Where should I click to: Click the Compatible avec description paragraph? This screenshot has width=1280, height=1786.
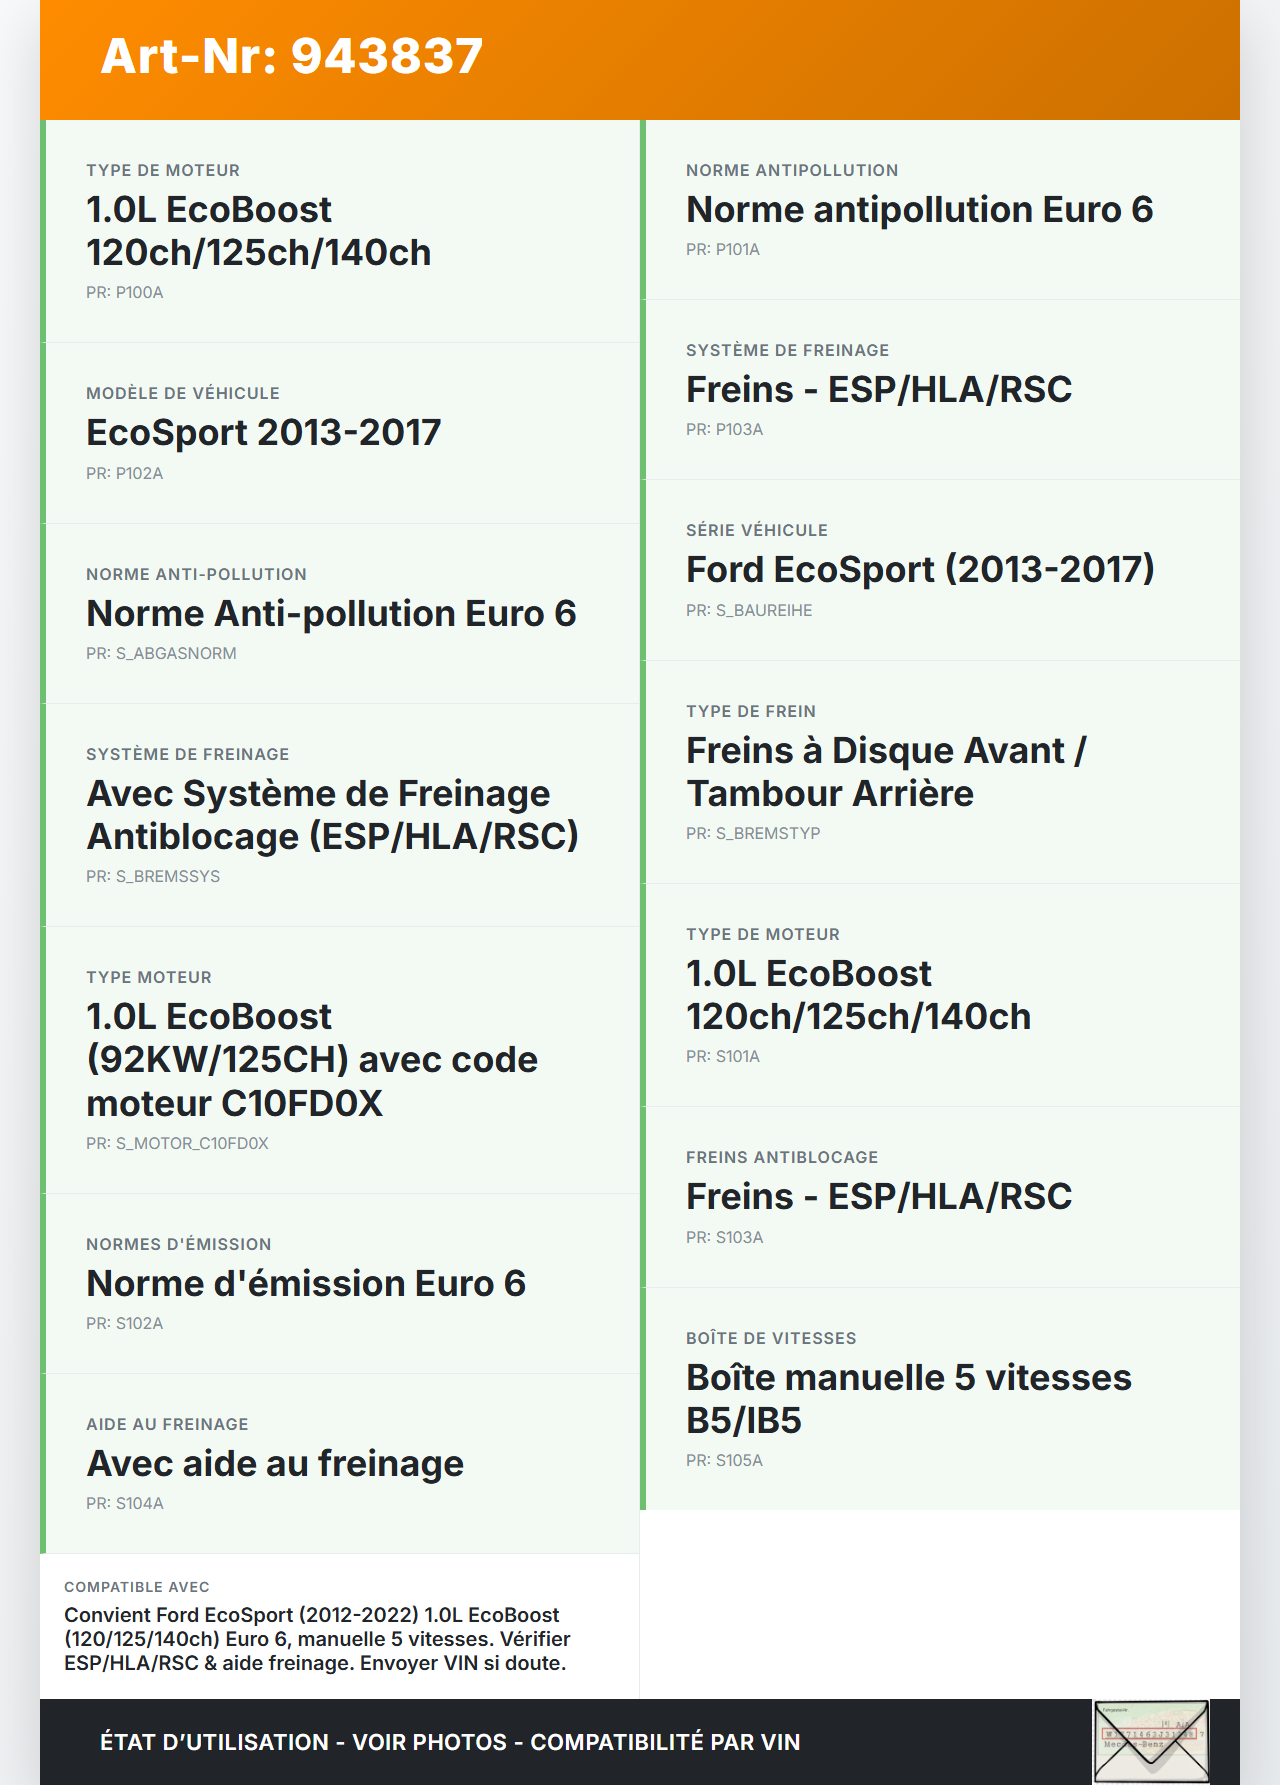coord(317,1639)
